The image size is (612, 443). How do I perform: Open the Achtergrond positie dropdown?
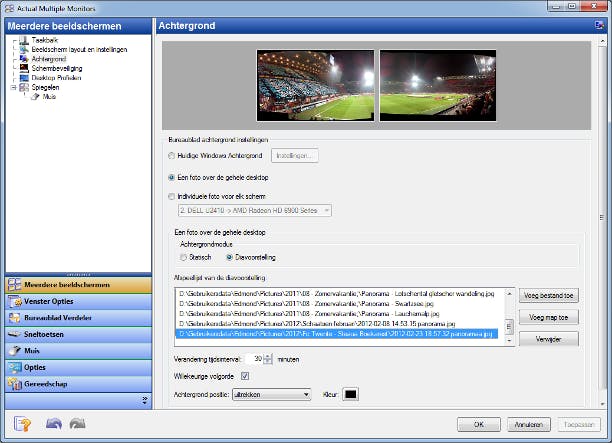point(272,394)
